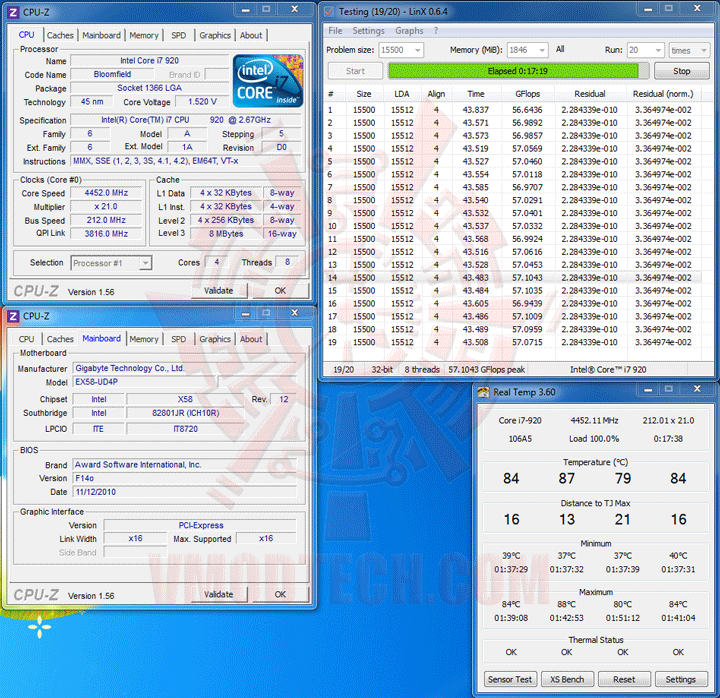This screenshot has height=698, width=720.
Task: Click the Chipset value X58
Action: (185, 400)
